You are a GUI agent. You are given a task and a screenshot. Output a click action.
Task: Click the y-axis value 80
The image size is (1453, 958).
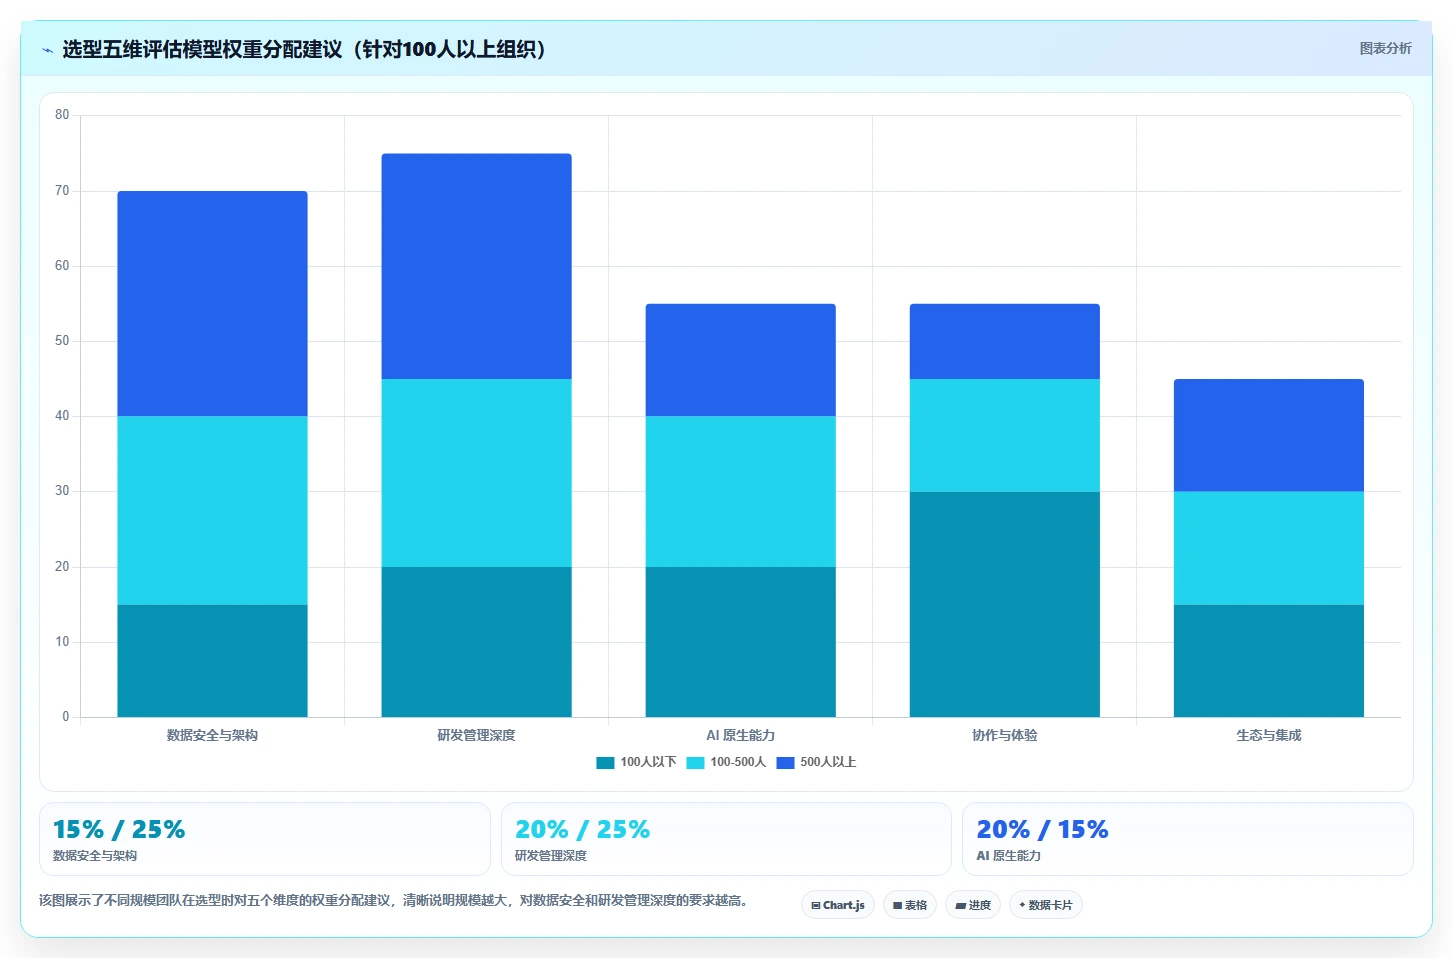(62, 115)
